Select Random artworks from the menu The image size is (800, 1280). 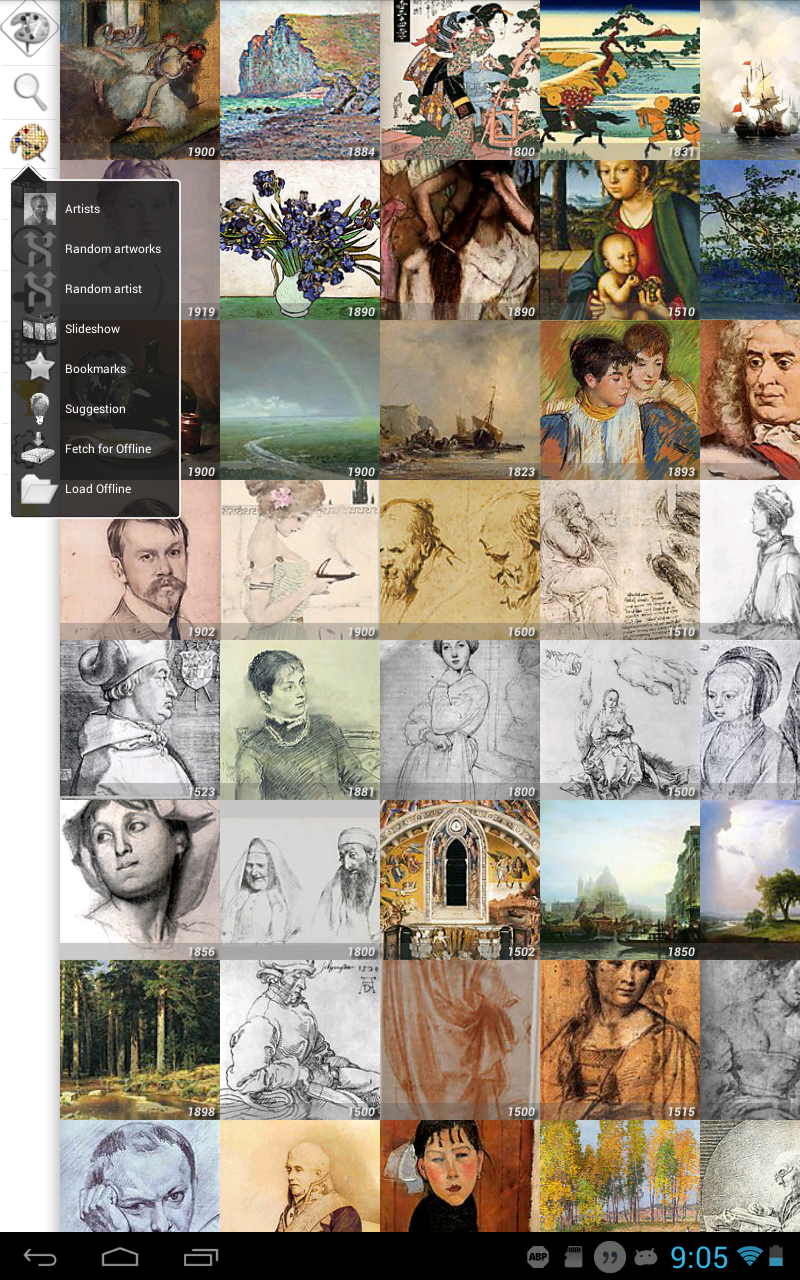click(97, 249)
